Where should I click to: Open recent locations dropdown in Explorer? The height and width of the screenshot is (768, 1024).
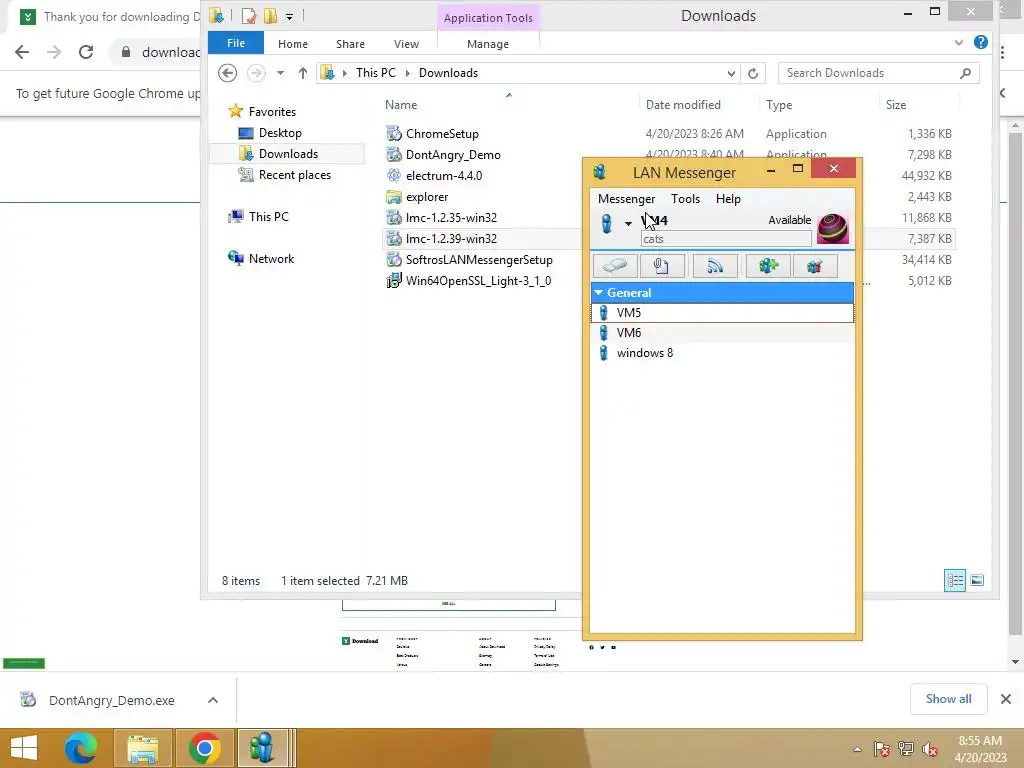[x=280, y=73]
